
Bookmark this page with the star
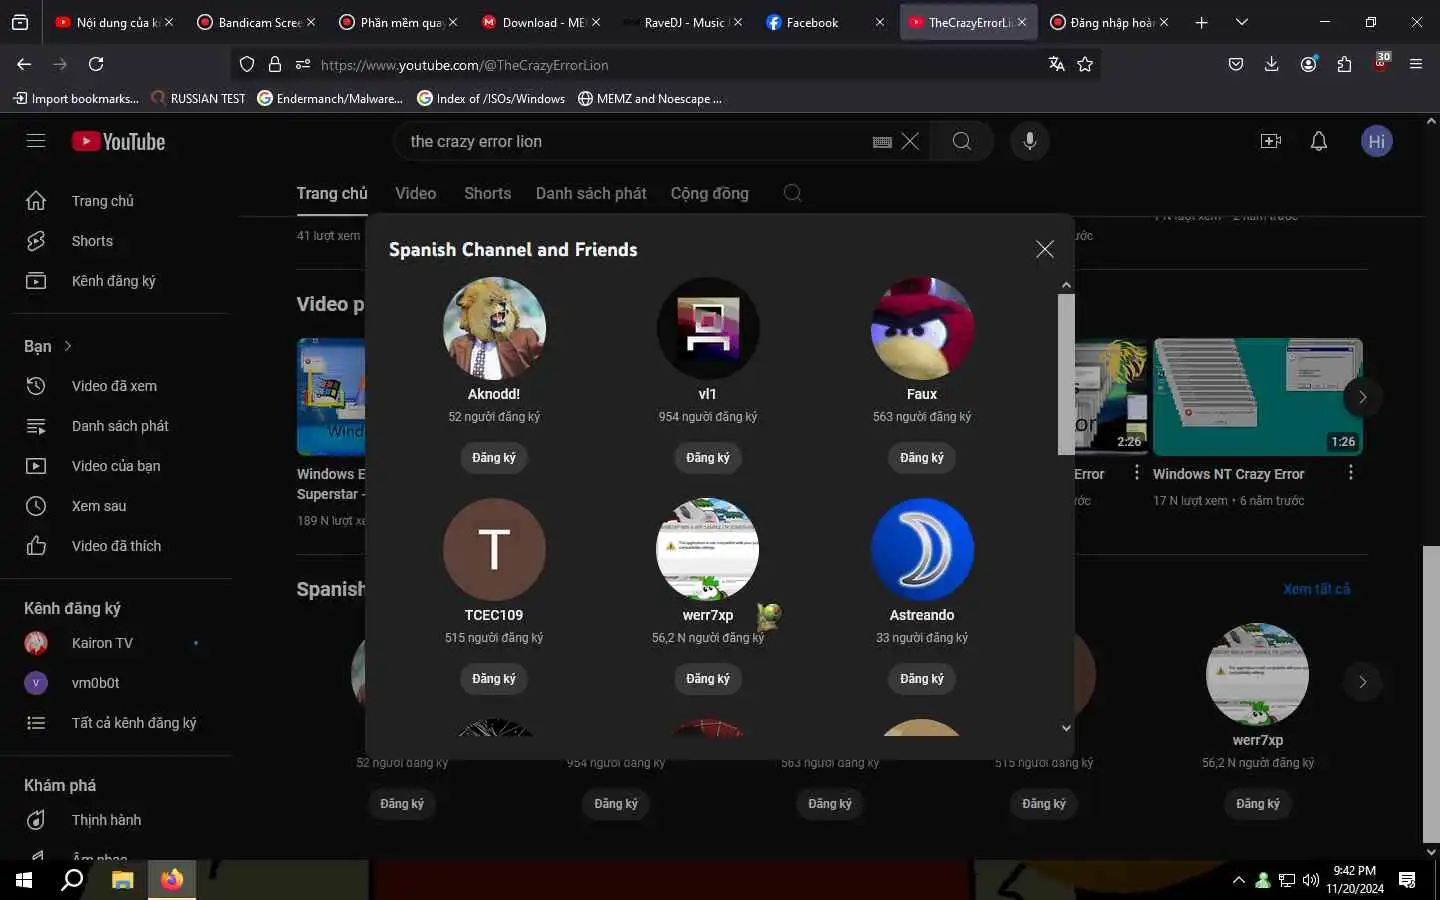coord(1085,64)
